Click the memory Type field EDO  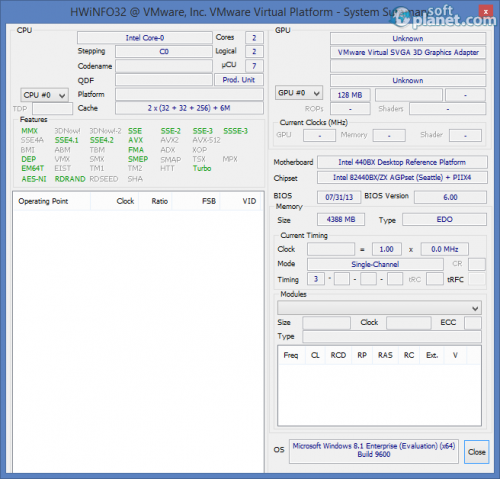(444, 219)
